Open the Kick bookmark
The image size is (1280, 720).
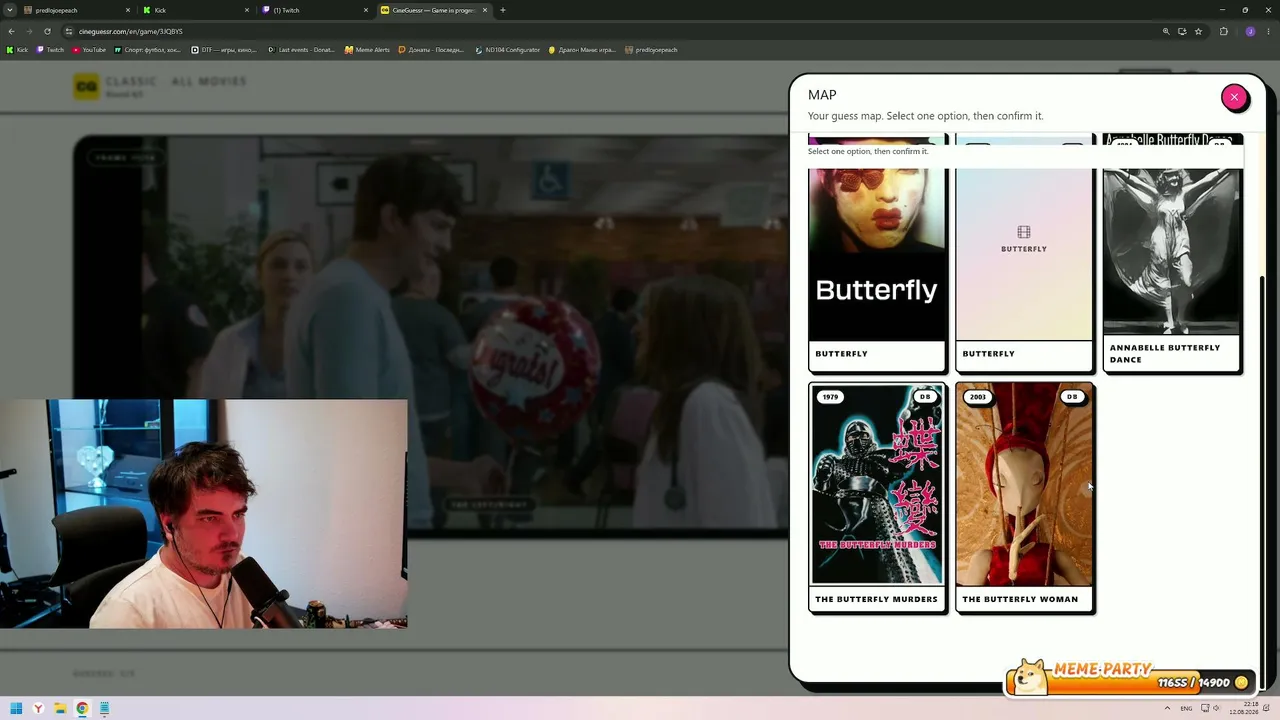click(x=17, y=50)
